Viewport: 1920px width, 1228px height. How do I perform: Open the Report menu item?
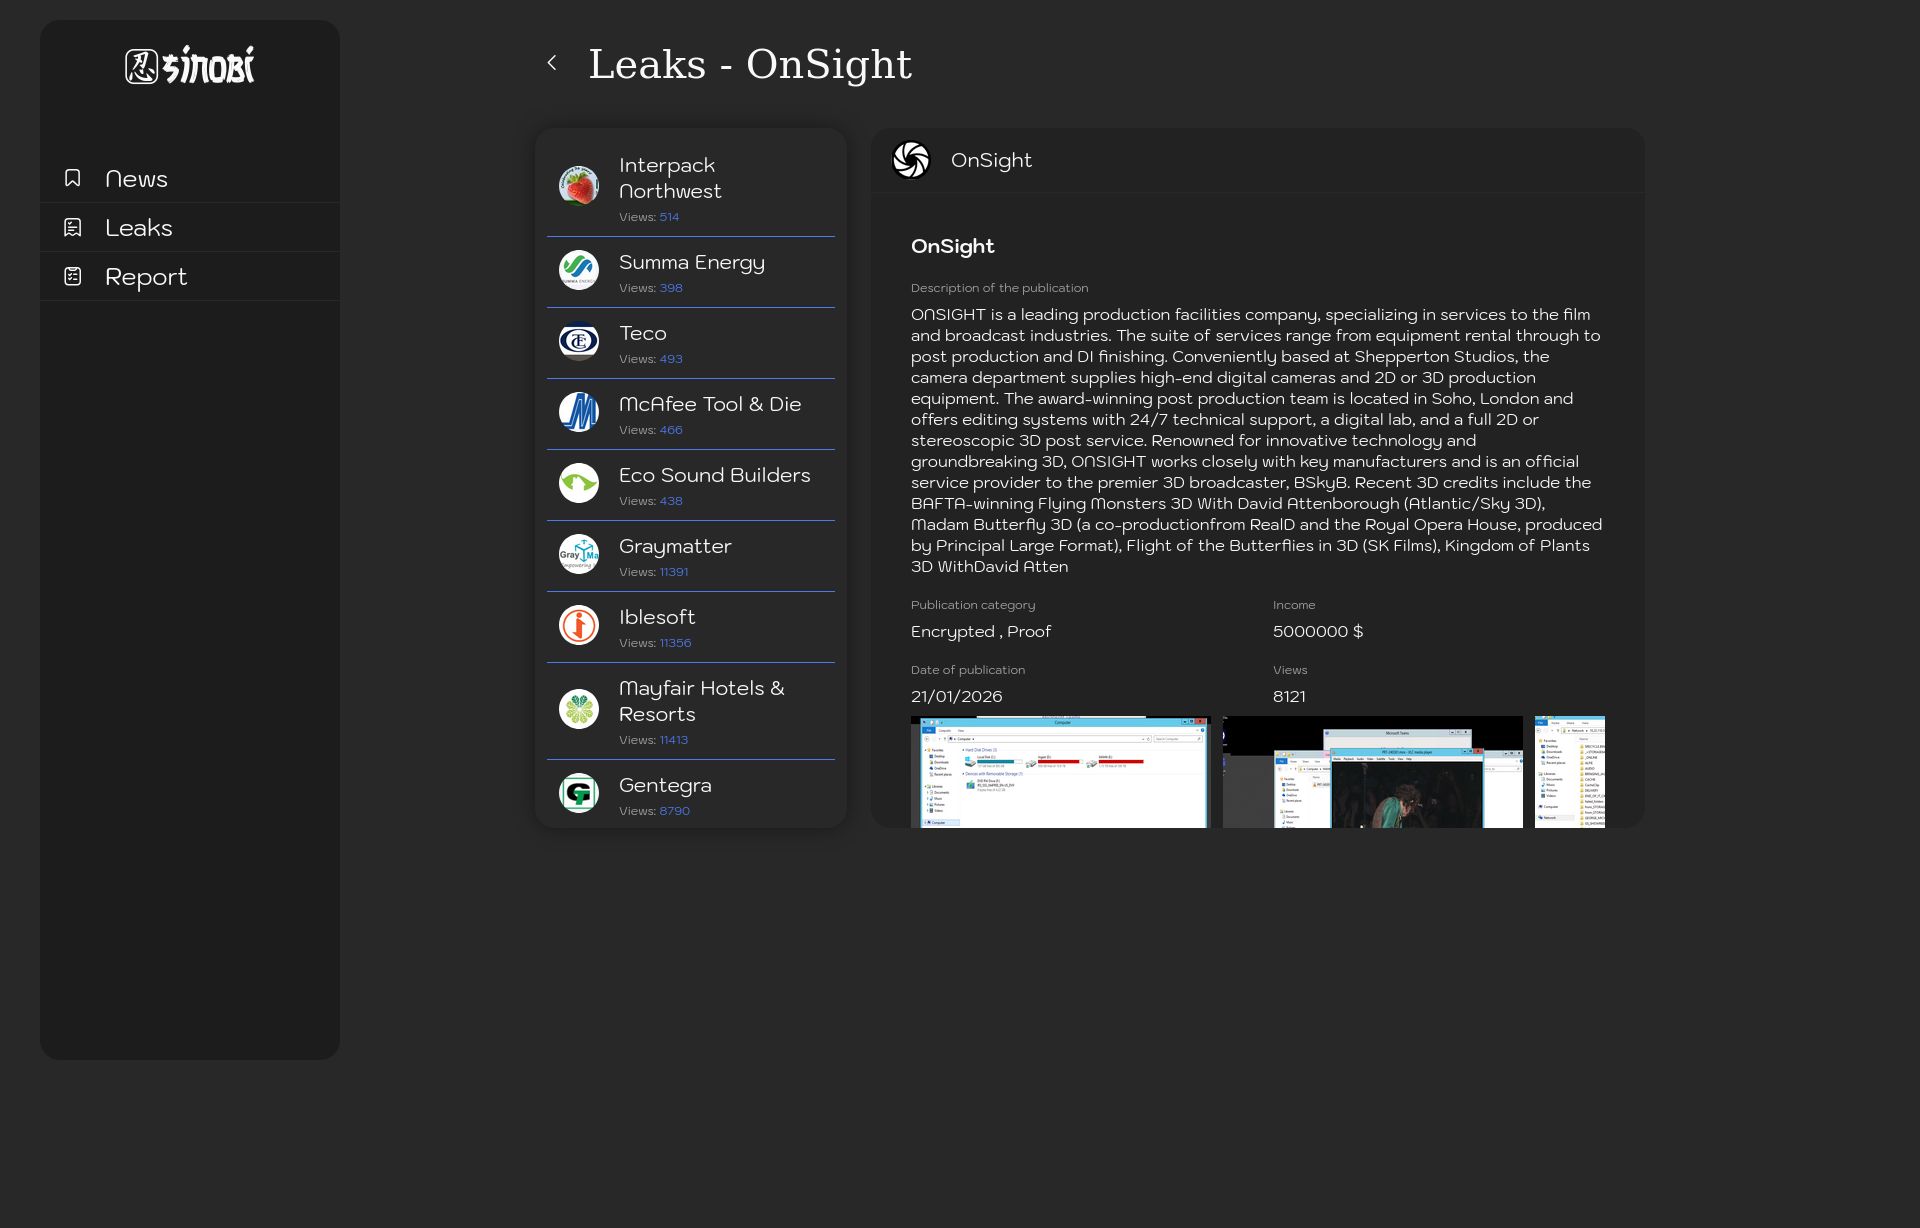pos(146,277)
